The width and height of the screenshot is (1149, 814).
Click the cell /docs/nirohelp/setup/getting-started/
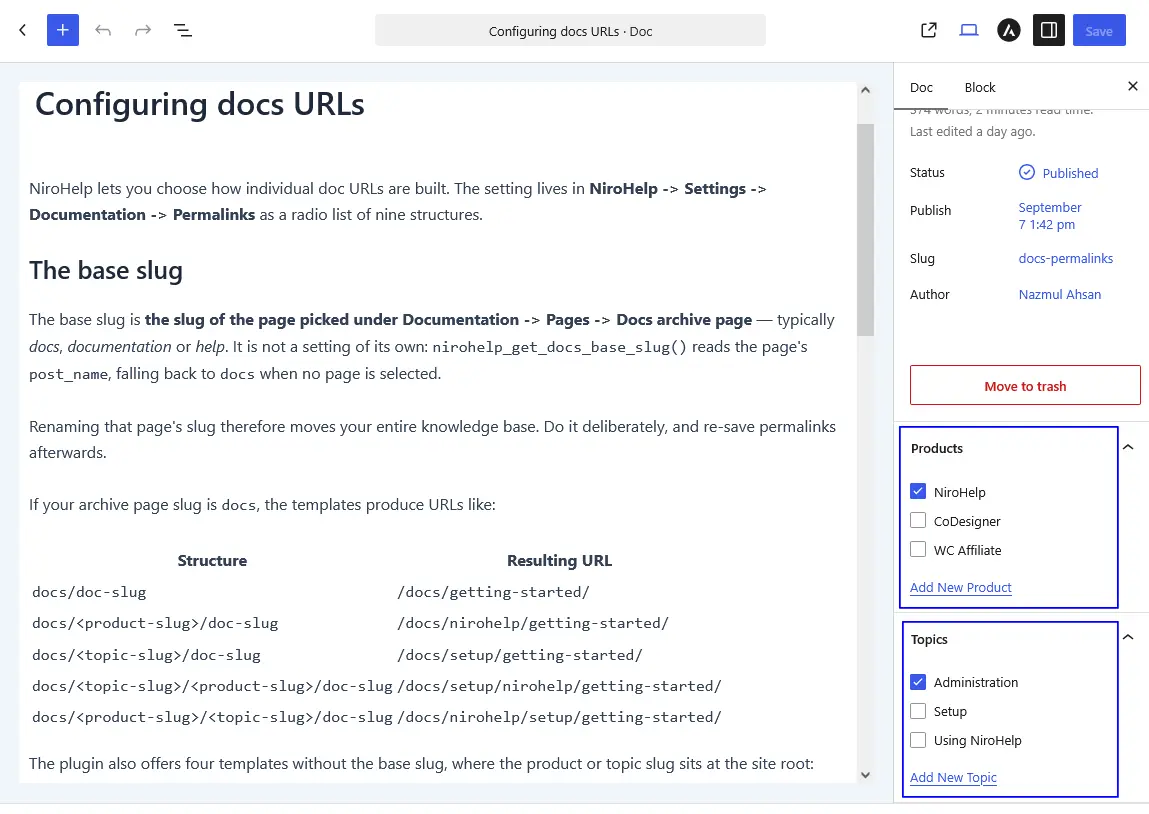point(559,717)
